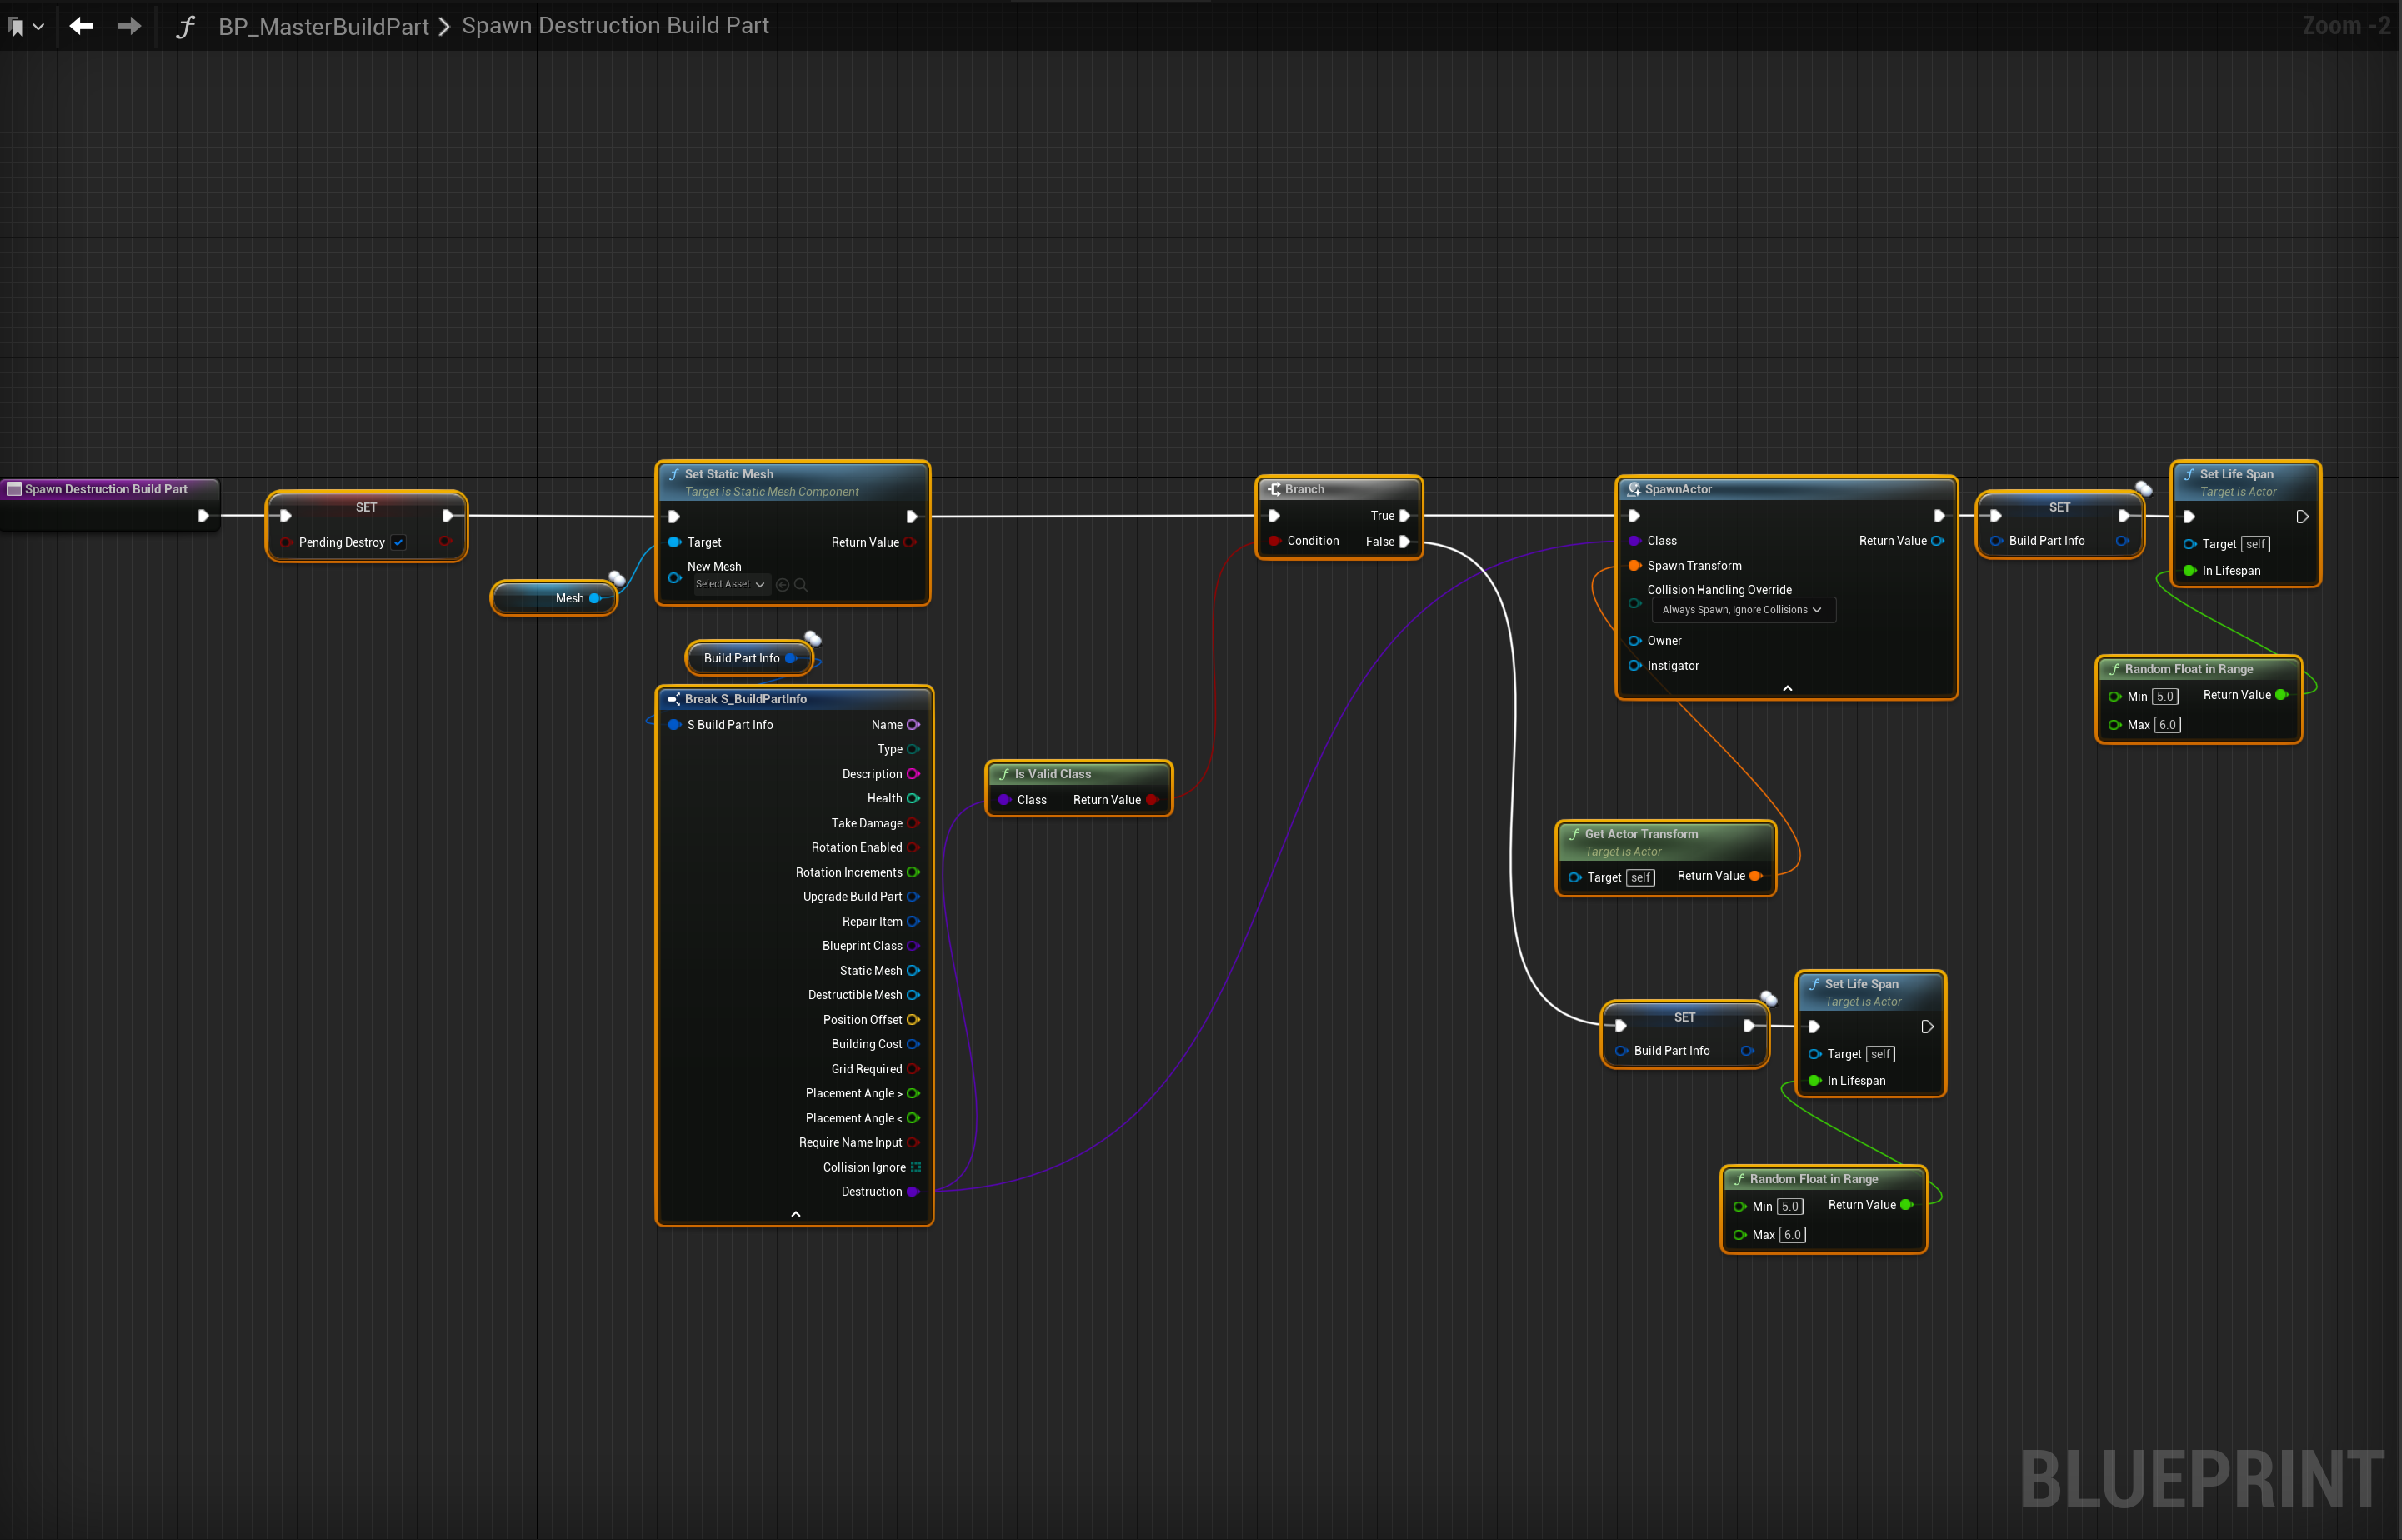Click the Max value field of the lower Random Float
Image resolution: width=2402 pixels, height=1540 pixels.
pyautogui.click(x=1792, y=1235)
